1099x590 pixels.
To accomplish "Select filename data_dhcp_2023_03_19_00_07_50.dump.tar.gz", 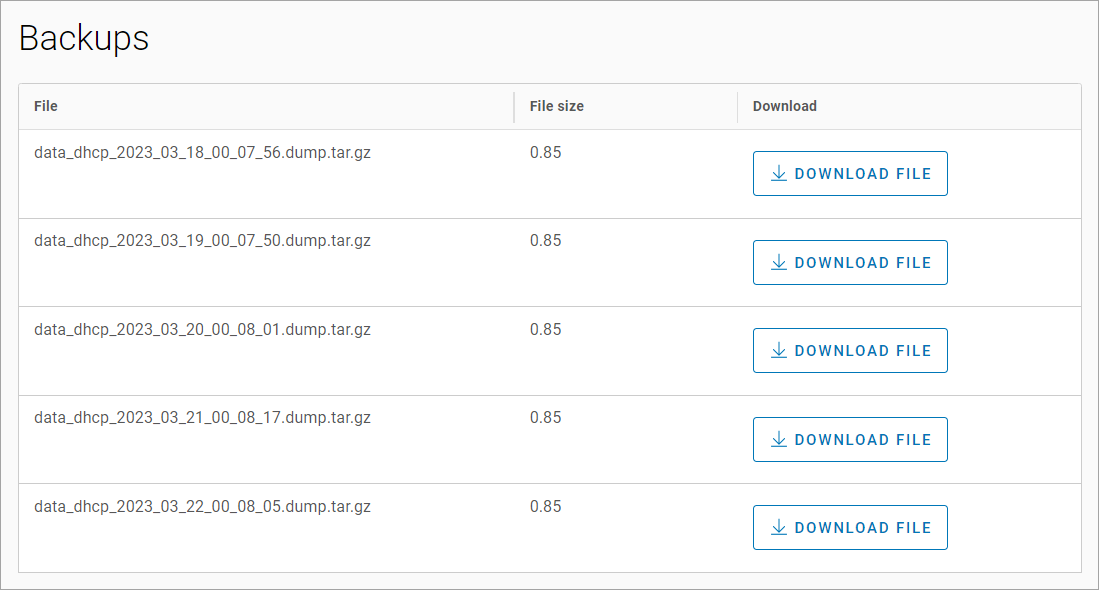I will pos(202,241).
